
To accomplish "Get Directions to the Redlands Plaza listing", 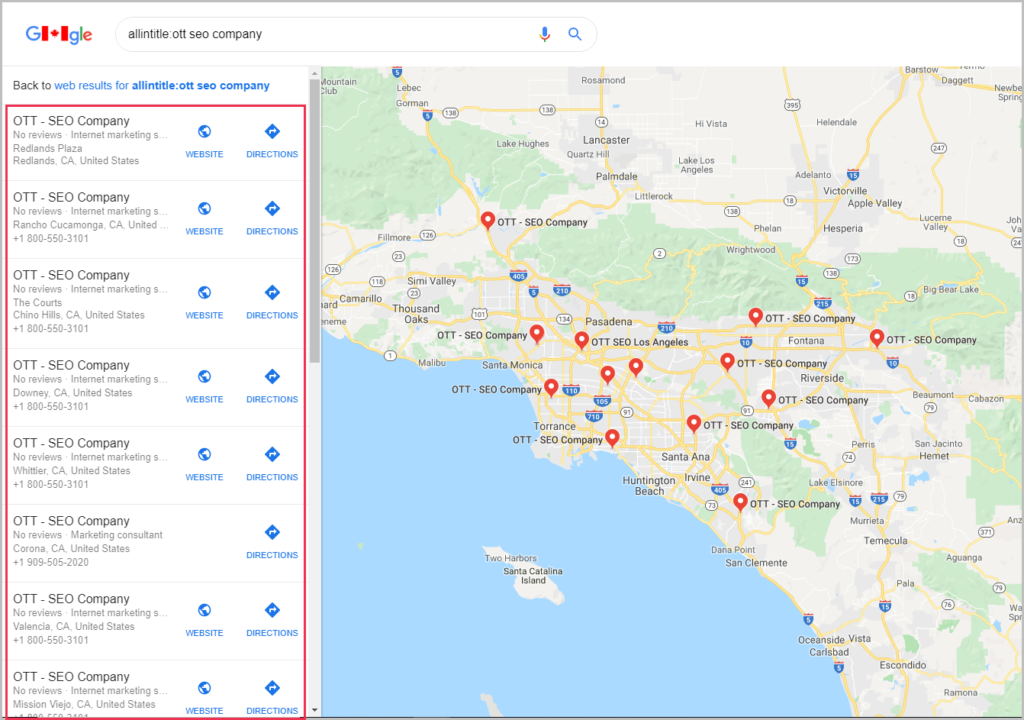I will point(272,140).
